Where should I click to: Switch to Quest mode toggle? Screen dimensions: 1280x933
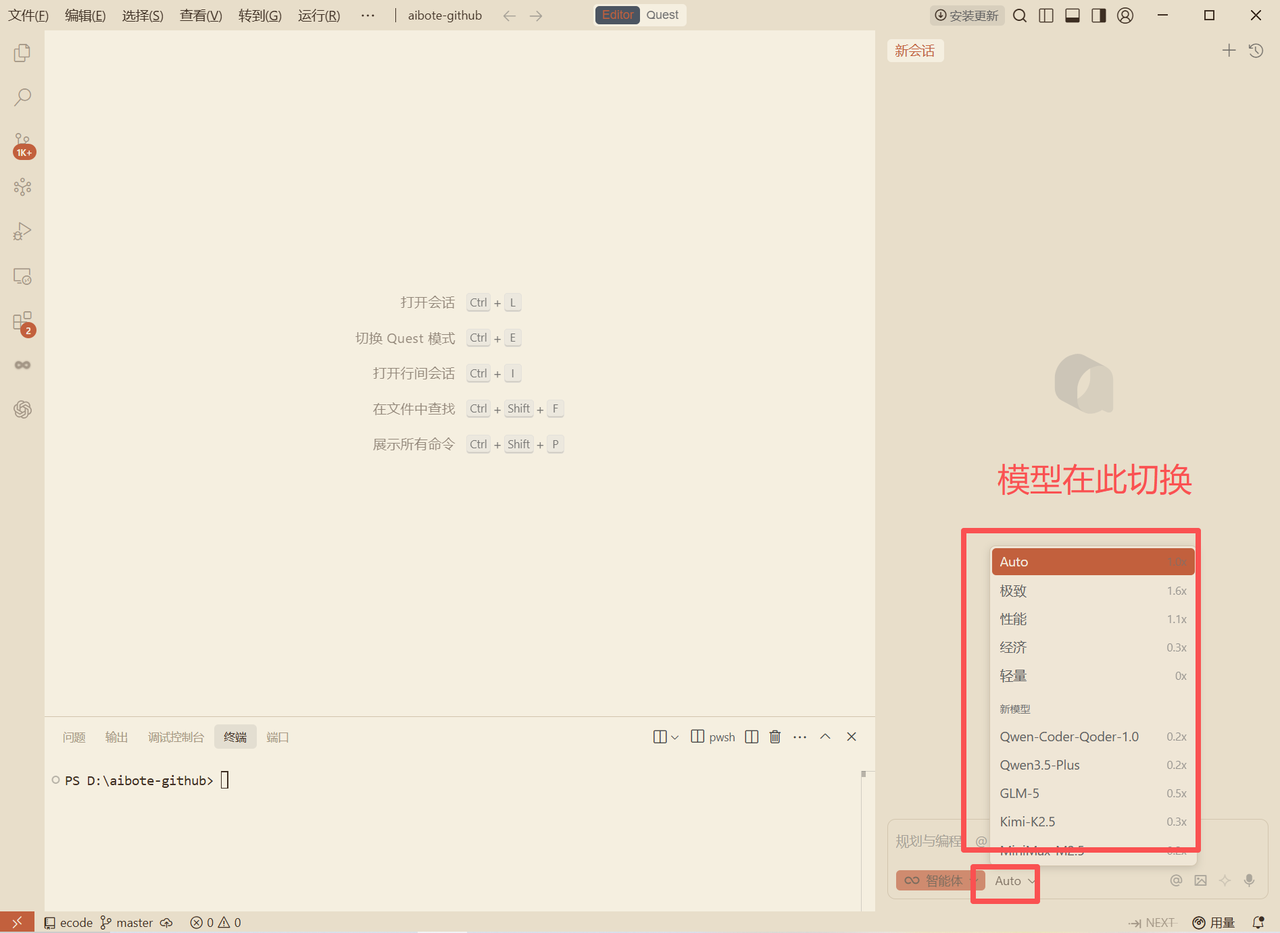662,15
